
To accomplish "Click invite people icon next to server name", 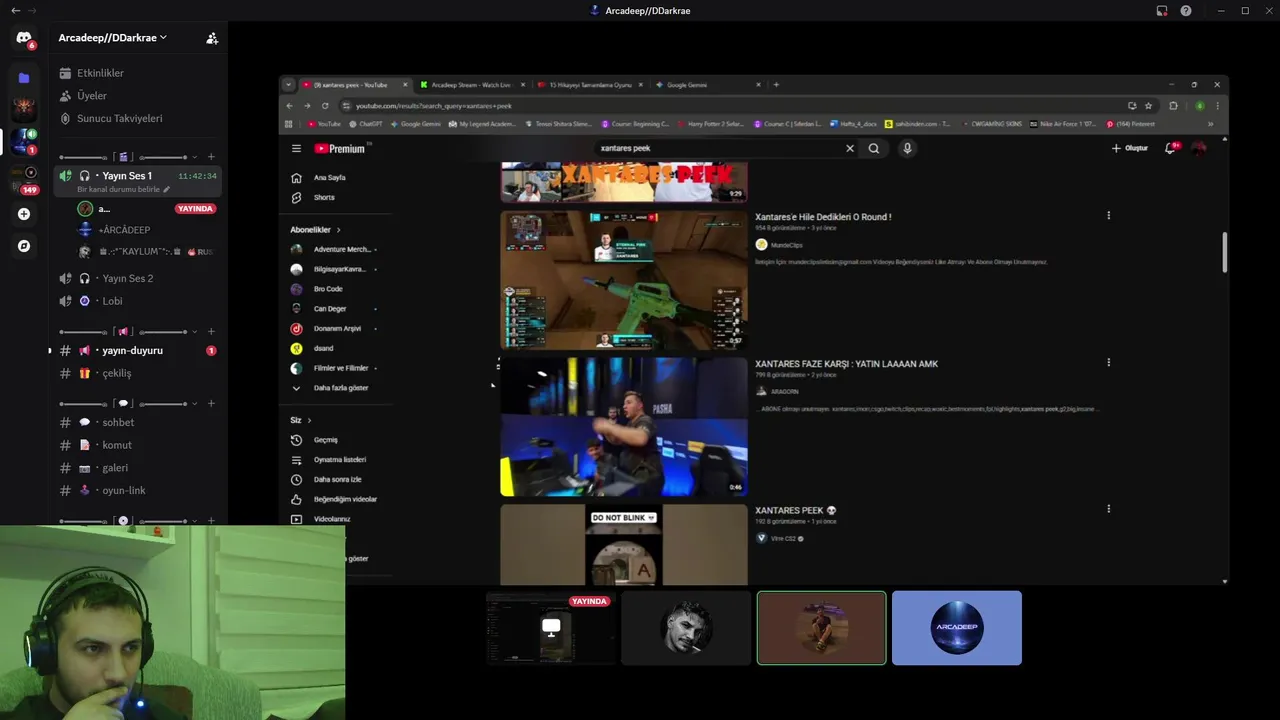I will [212, 38].
